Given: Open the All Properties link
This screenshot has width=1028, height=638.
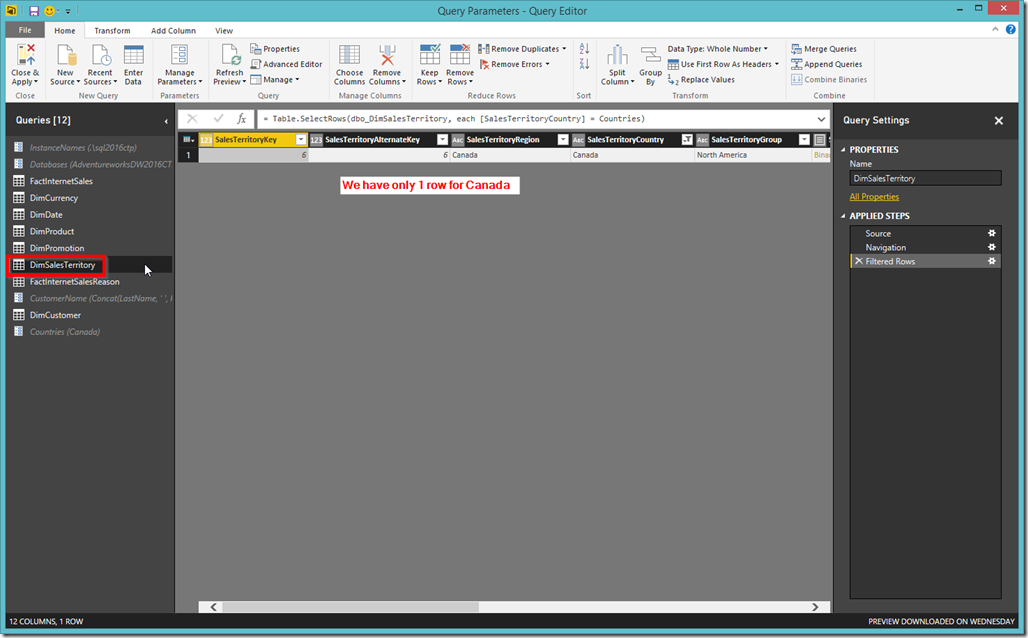Looking at the screenshot, I should pyautogui.click(x=874, y=197).
